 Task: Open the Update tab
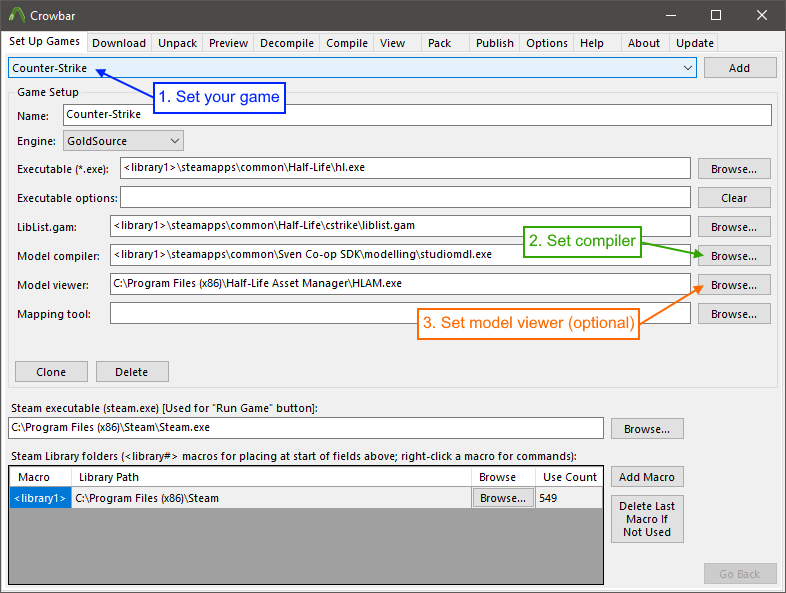(695, 43)
